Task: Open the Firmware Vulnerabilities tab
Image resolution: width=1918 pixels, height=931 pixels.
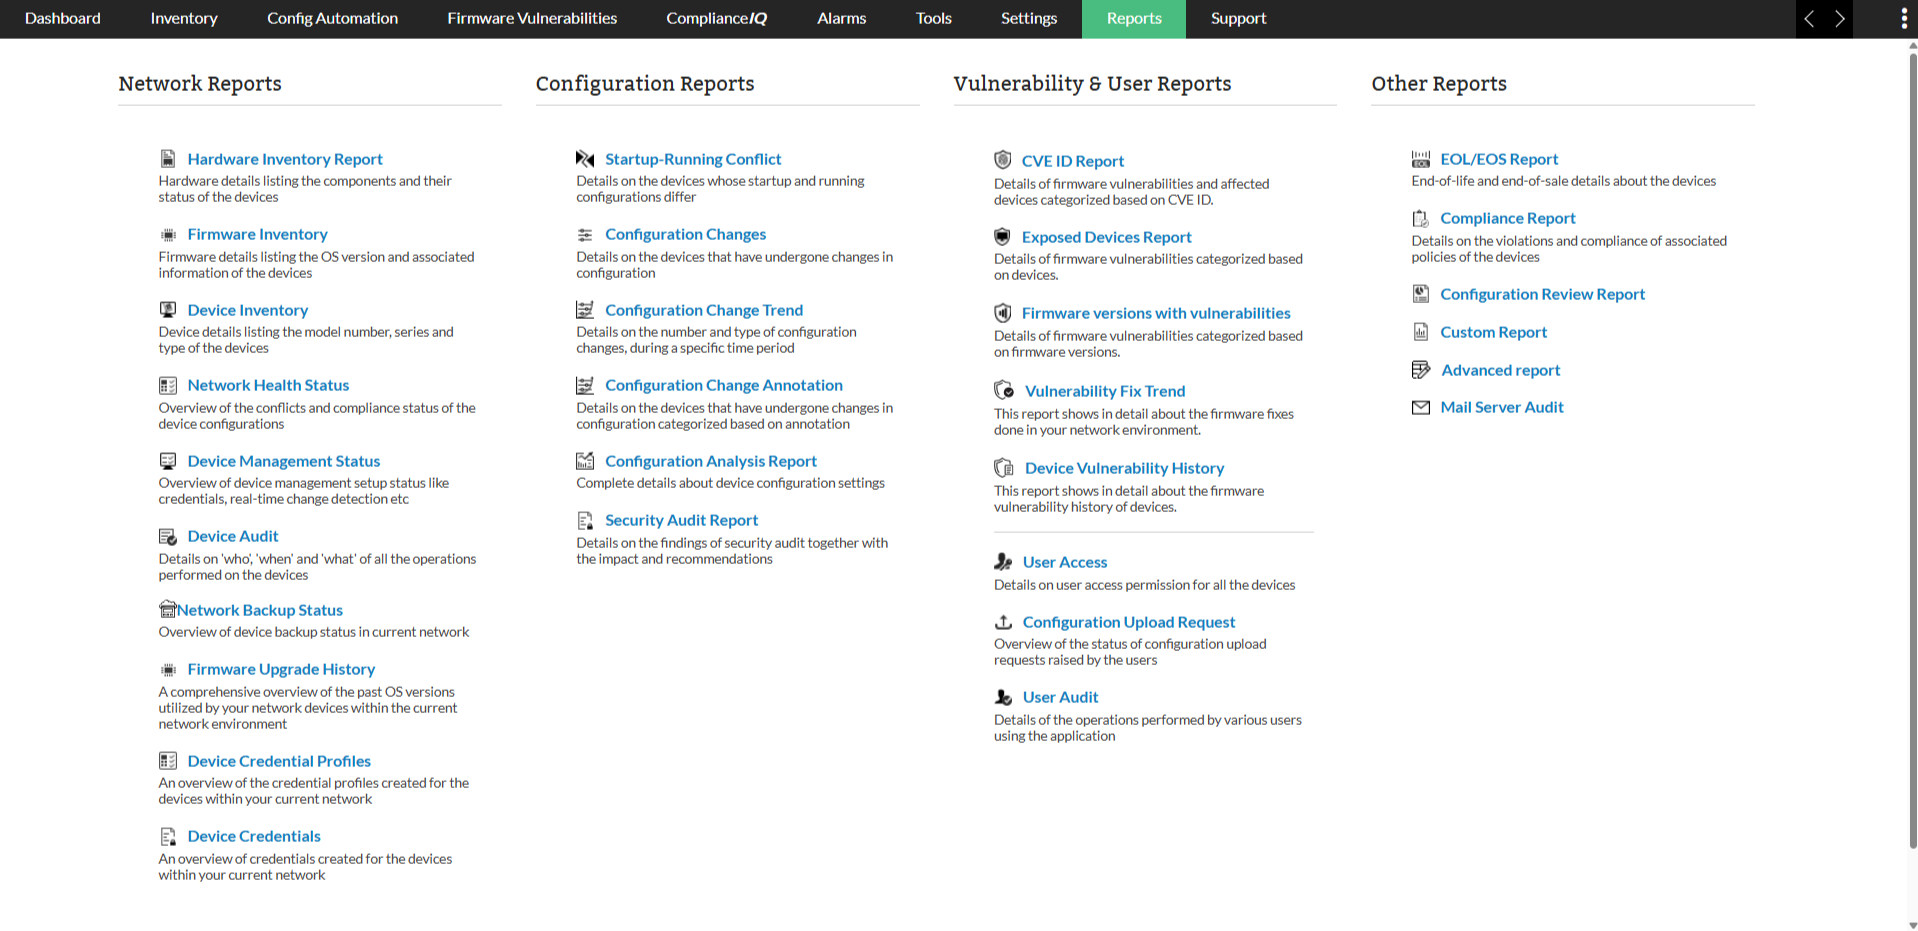Action: 532,18
